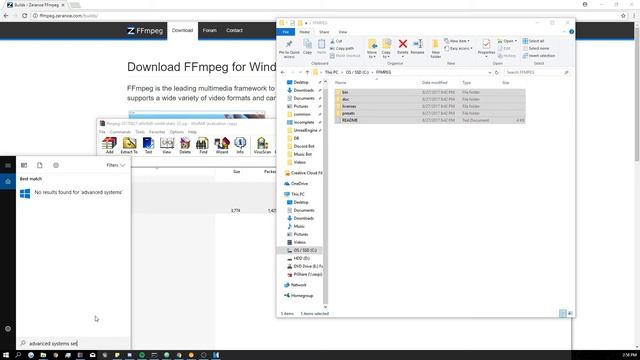Open the Options menu in WinRAR

pyautogui.click(x=177, y=132)
